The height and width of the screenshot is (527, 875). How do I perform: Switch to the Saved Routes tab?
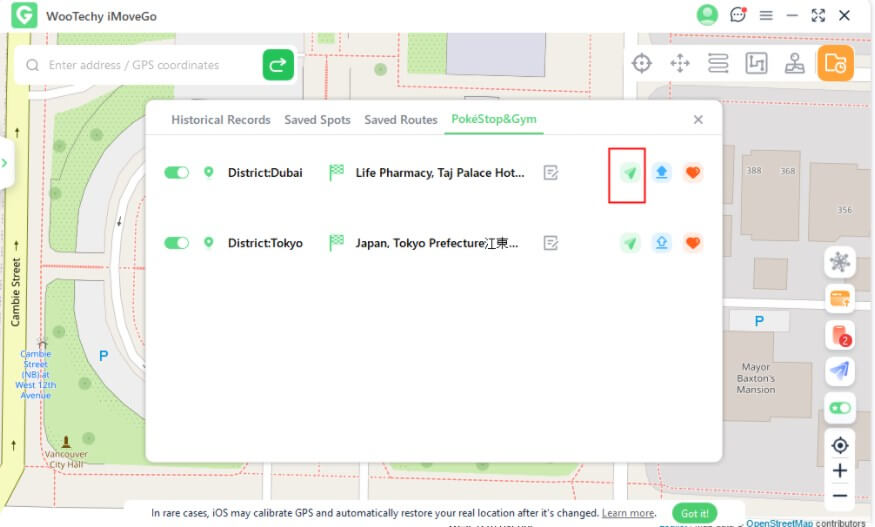click(x=400, y=120)
